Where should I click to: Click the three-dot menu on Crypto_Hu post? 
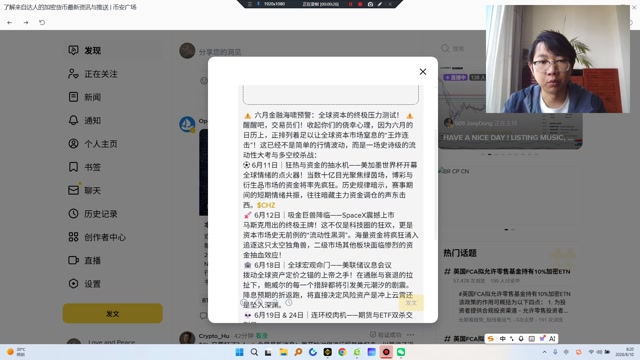pyautogui.click(x=411, y=335)
